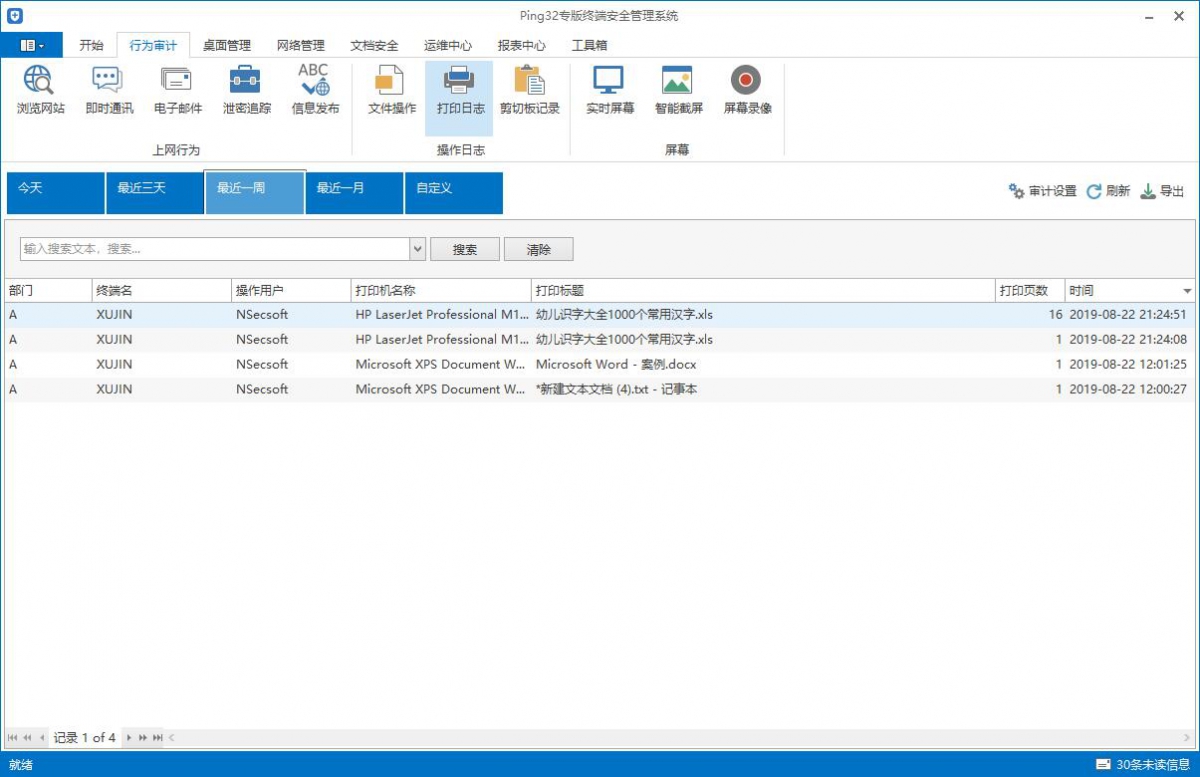Filter records by 最近一月
Screen dimensions: 1200x777
tap(354, 192)
